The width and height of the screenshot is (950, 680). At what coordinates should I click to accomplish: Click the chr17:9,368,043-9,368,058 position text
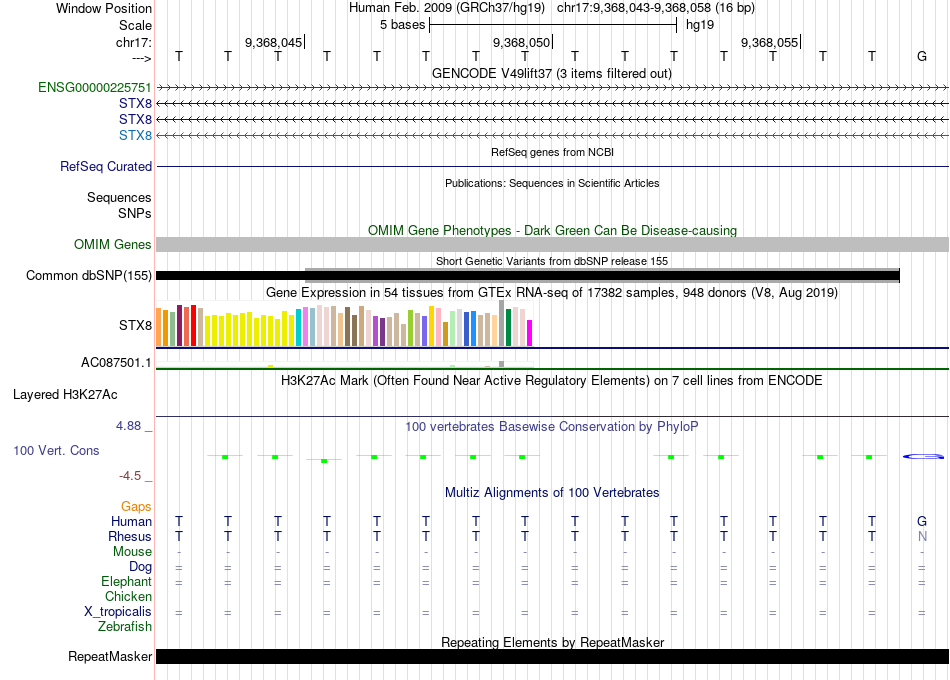tap(656, 8)
